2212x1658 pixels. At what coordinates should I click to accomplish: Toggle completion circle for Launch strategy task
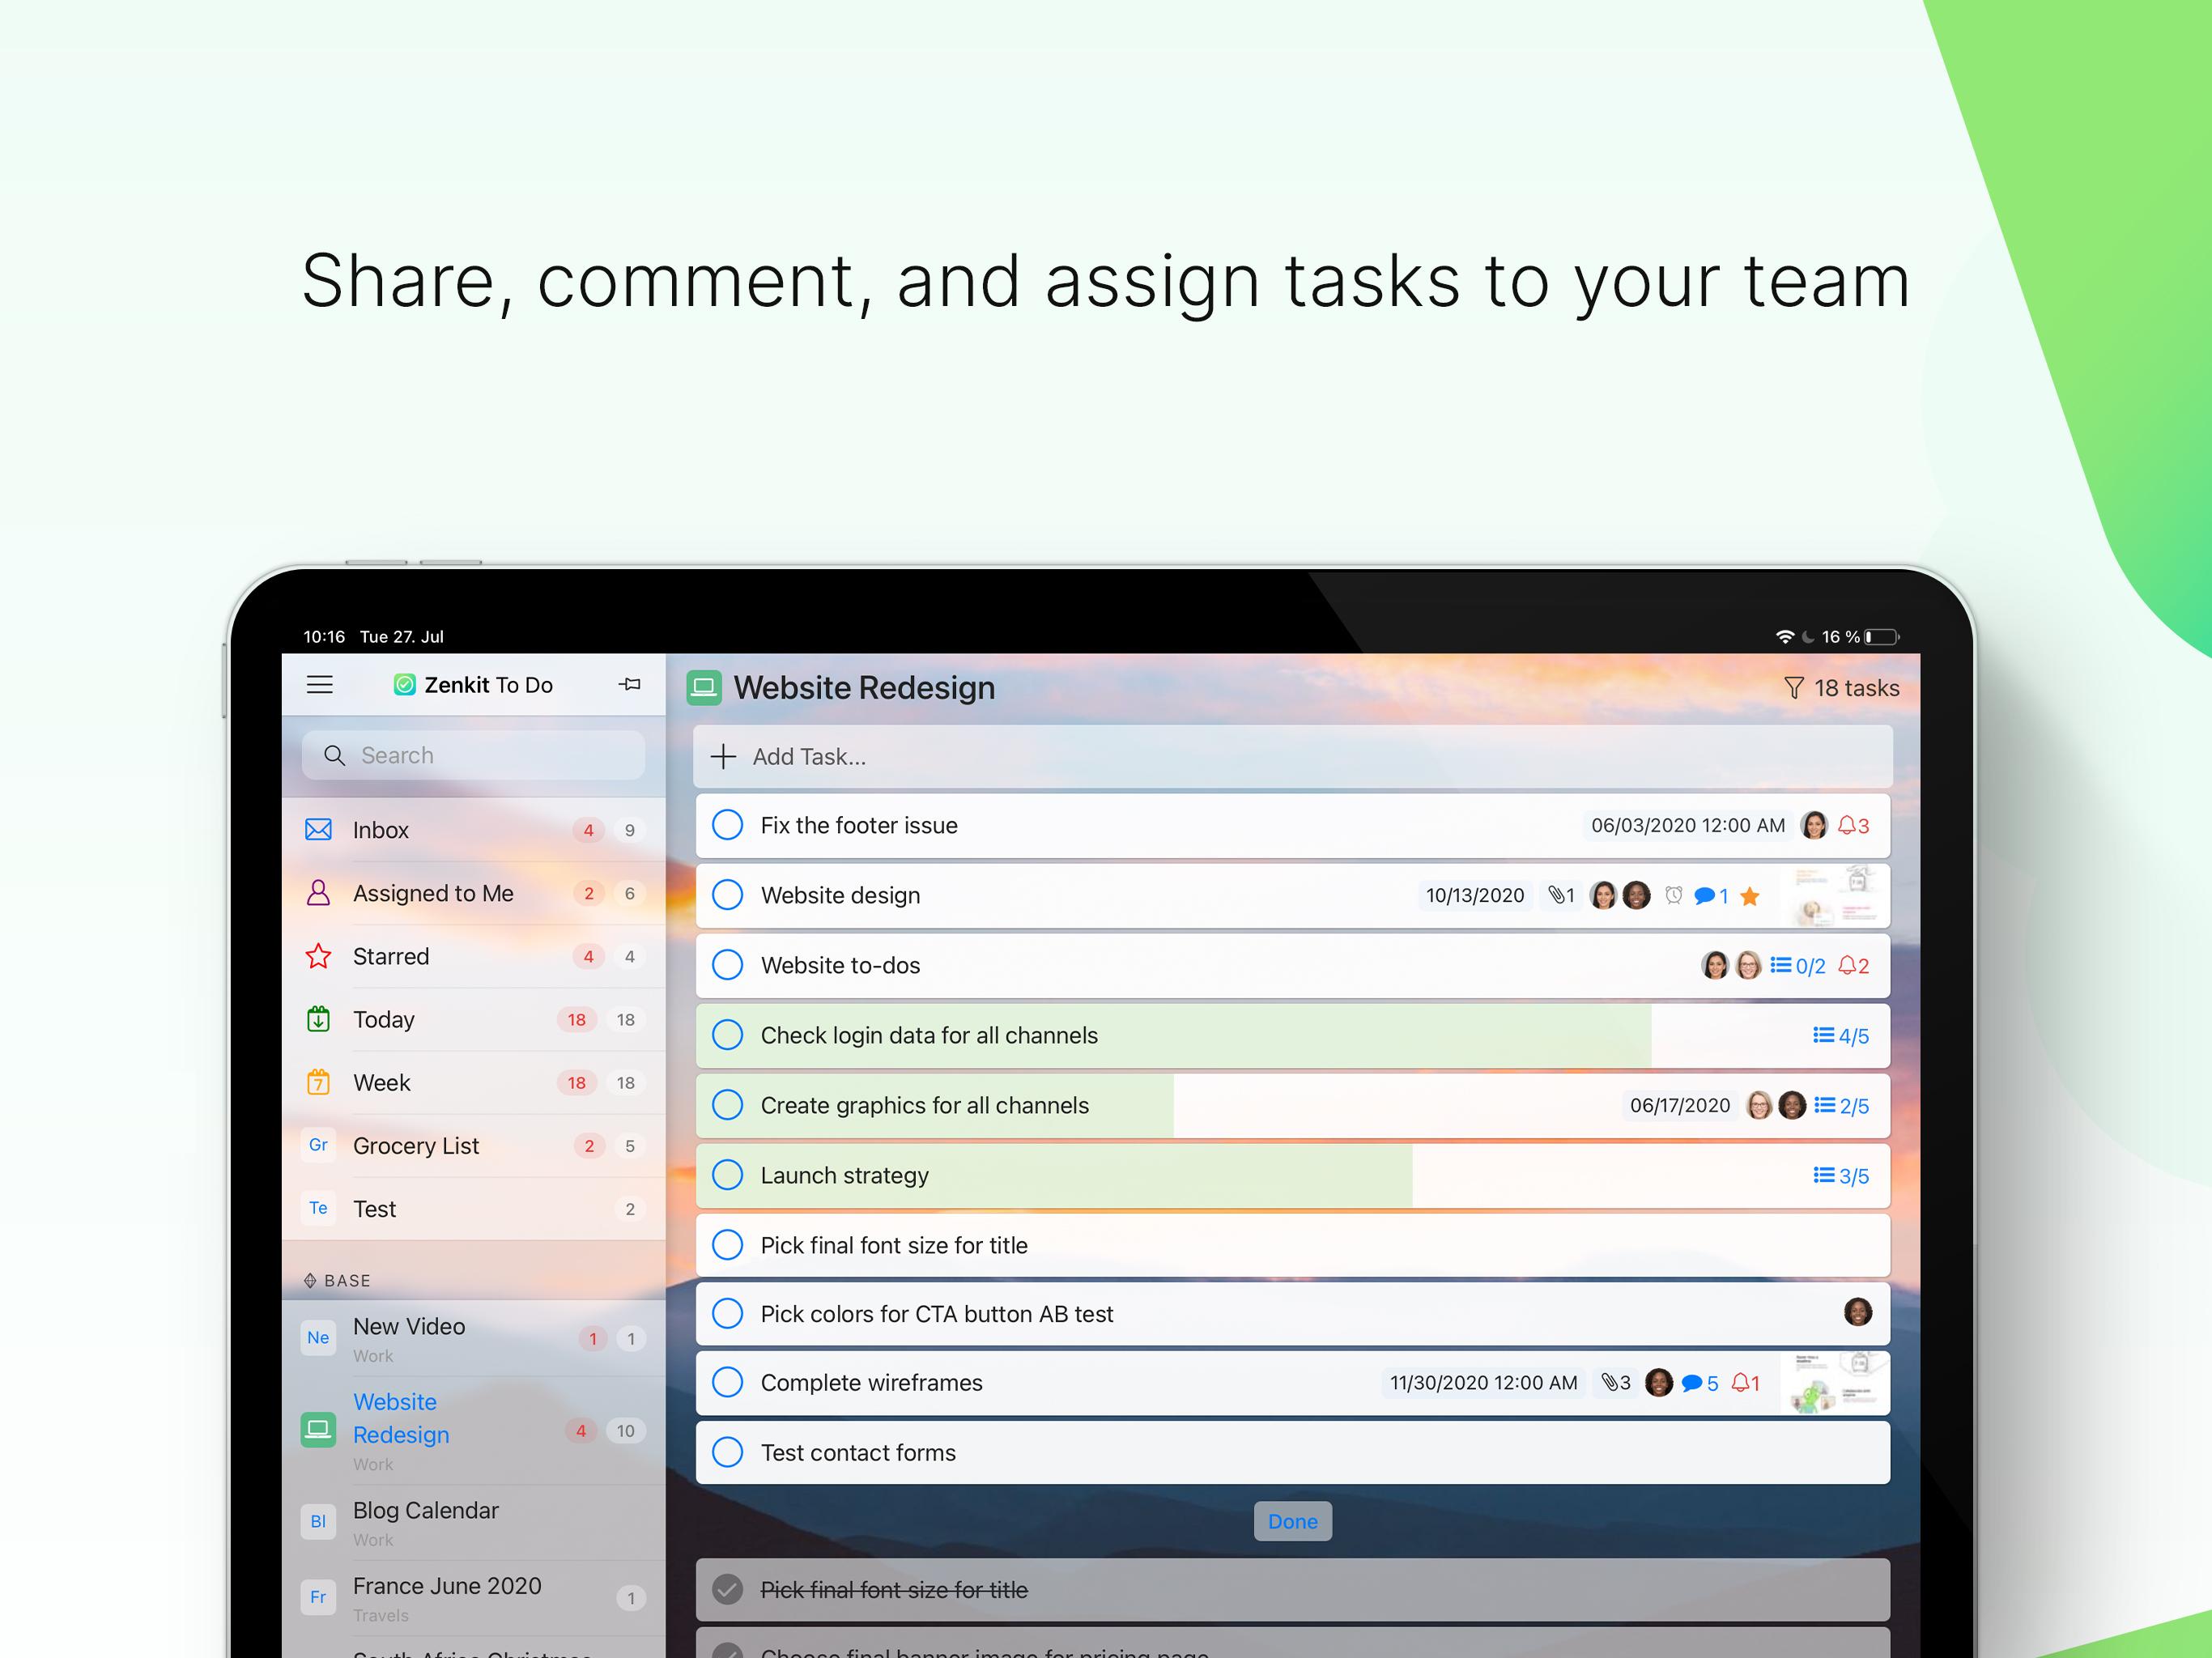click(728, 1175)
